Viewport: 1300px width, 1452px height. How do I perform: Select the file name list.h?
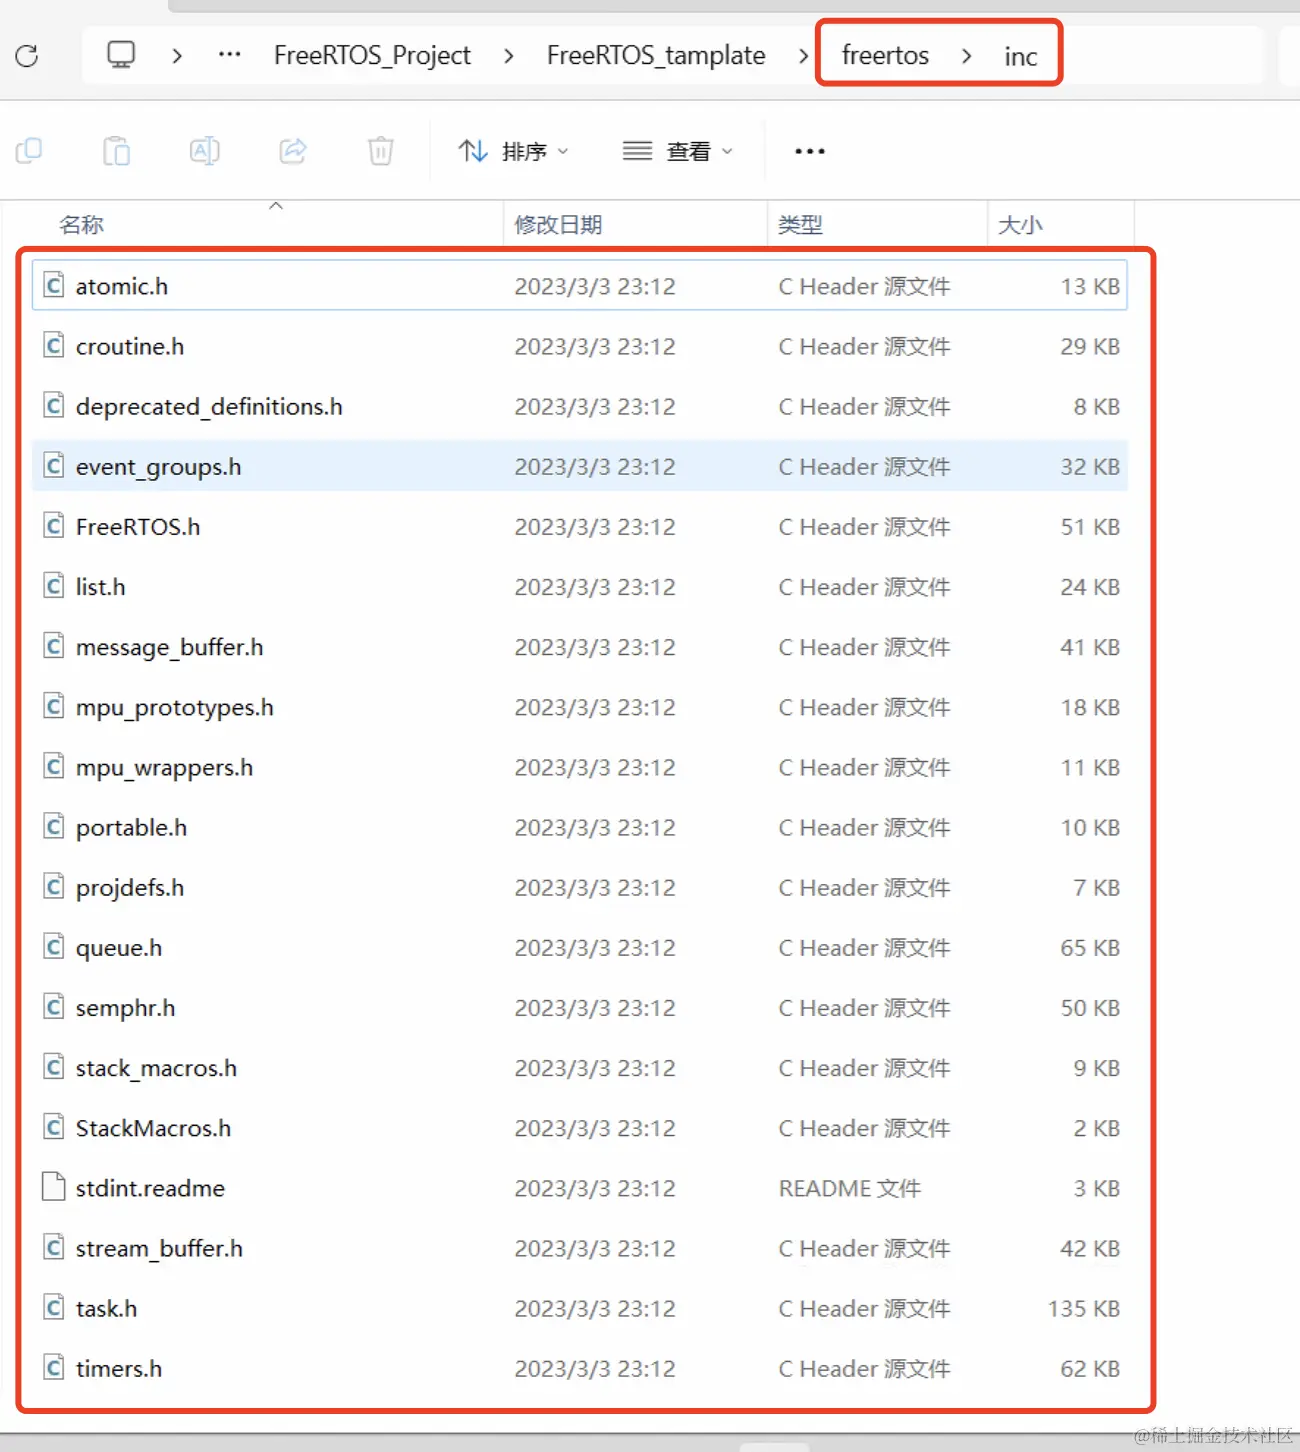(101, 587)
